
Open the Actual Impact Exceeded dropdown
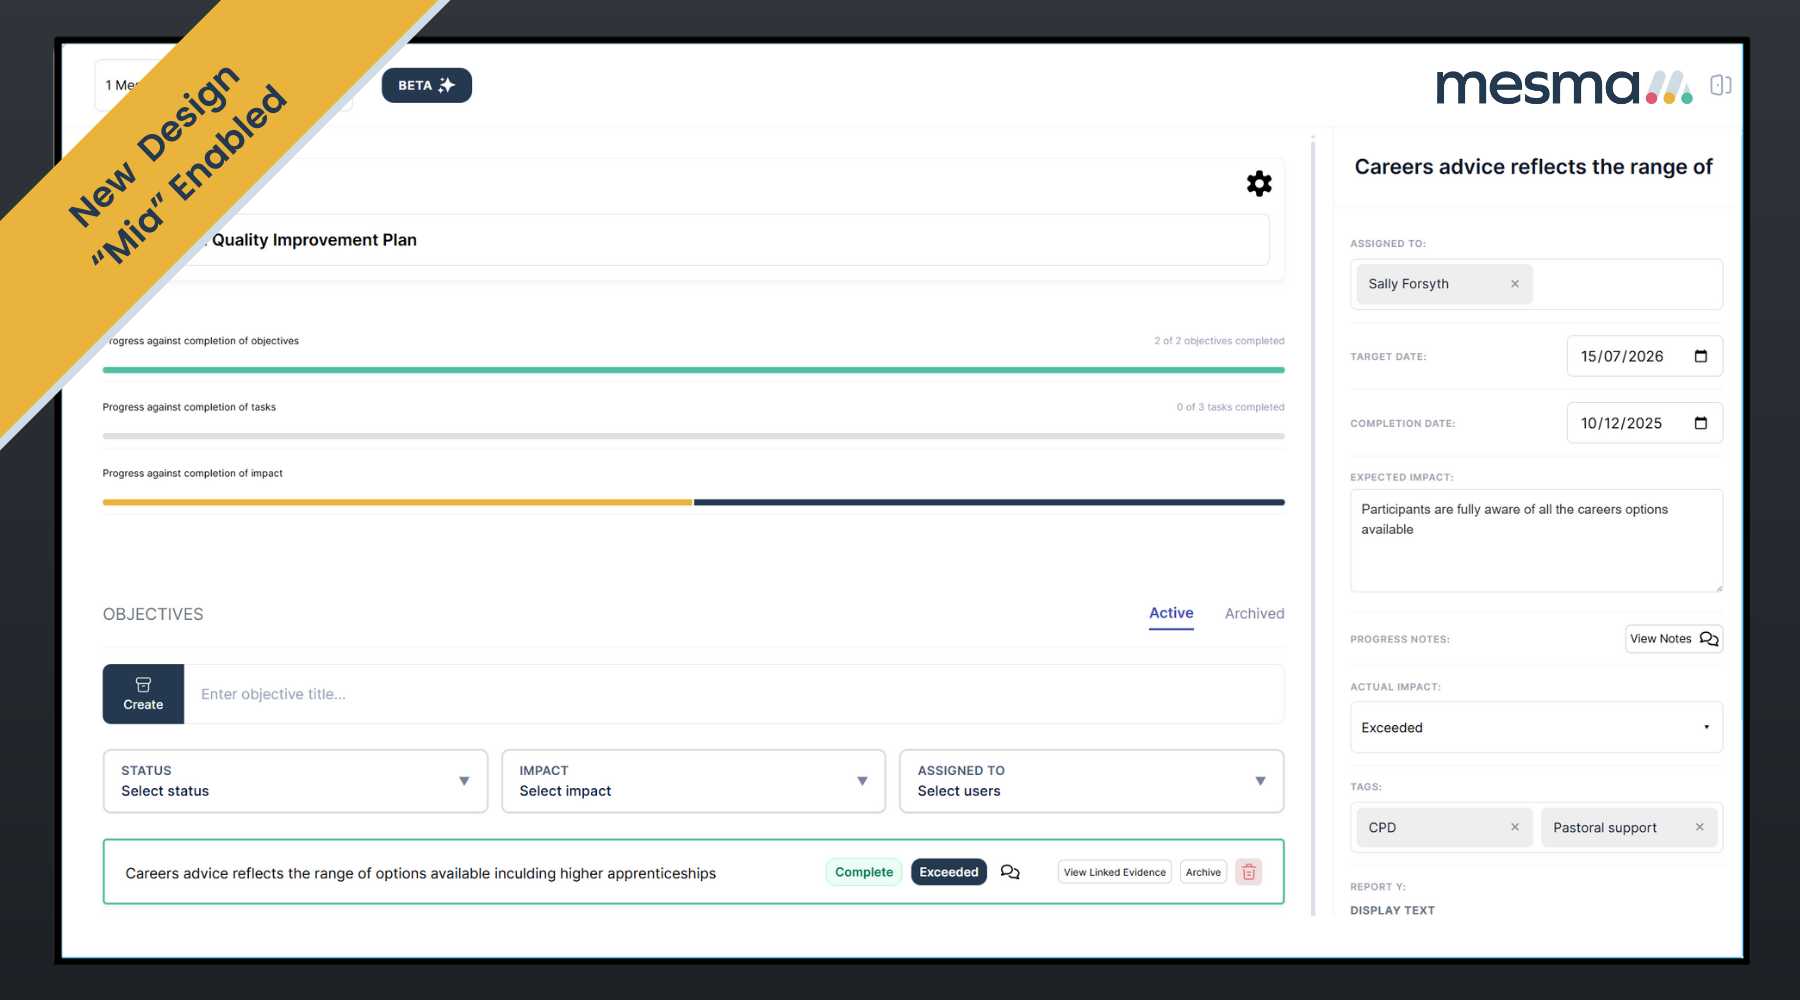coord(1535,727)
